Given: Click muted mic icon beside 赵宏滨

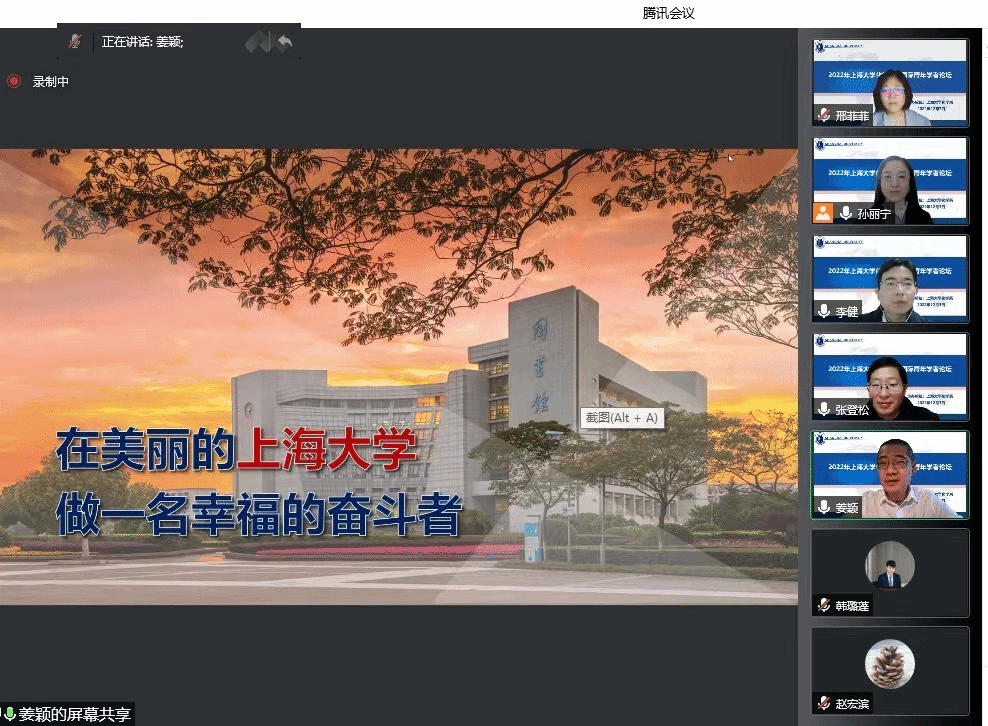Looking at the screenshot, I should point(823,703).
